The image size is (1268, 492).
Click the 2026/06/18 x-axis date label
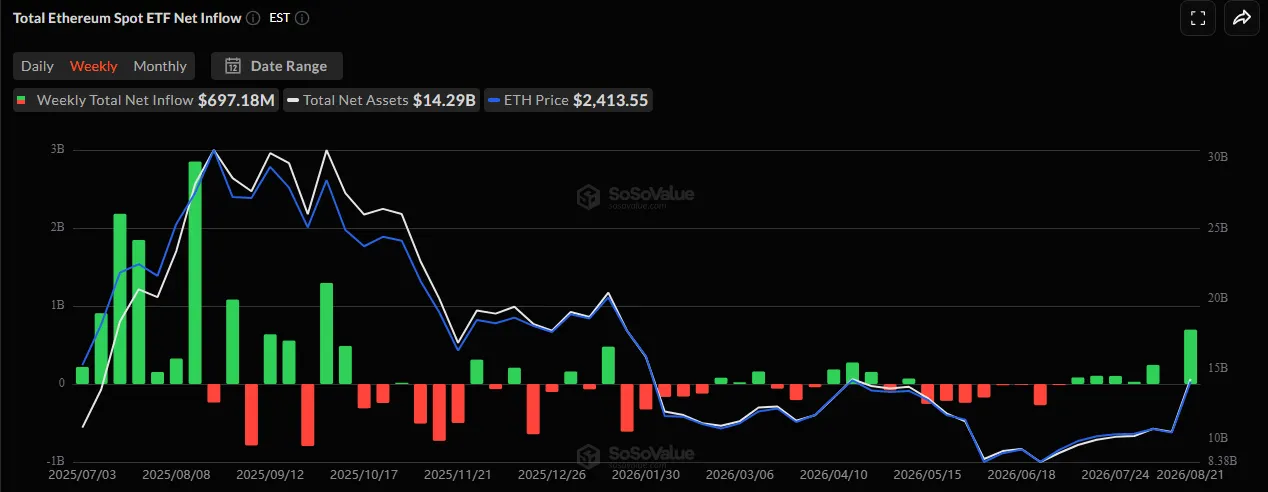[1019, 476]
